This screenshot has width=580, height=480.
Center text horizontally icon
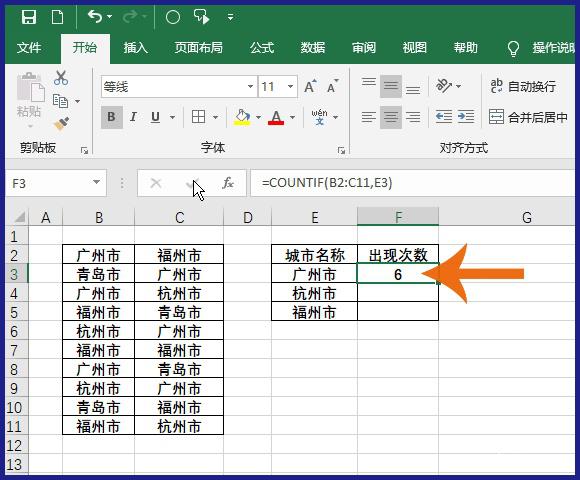coord(391,117)
